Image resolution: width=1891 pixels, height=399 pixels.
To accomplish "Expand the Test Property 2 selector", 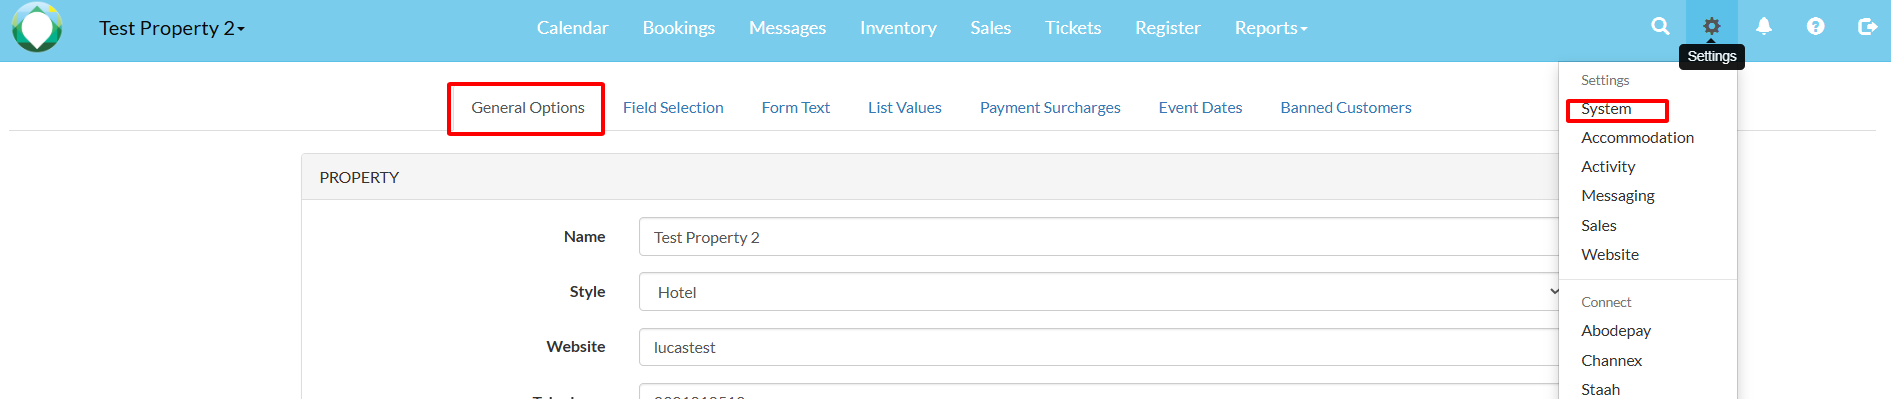I will (172, 28).
